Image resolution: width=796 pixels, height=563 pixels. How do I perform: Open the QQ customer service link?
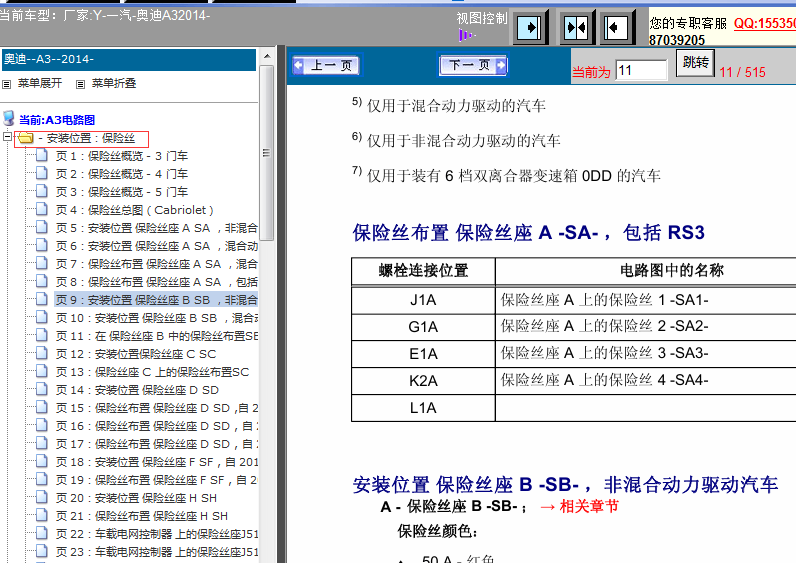[765, 23]
